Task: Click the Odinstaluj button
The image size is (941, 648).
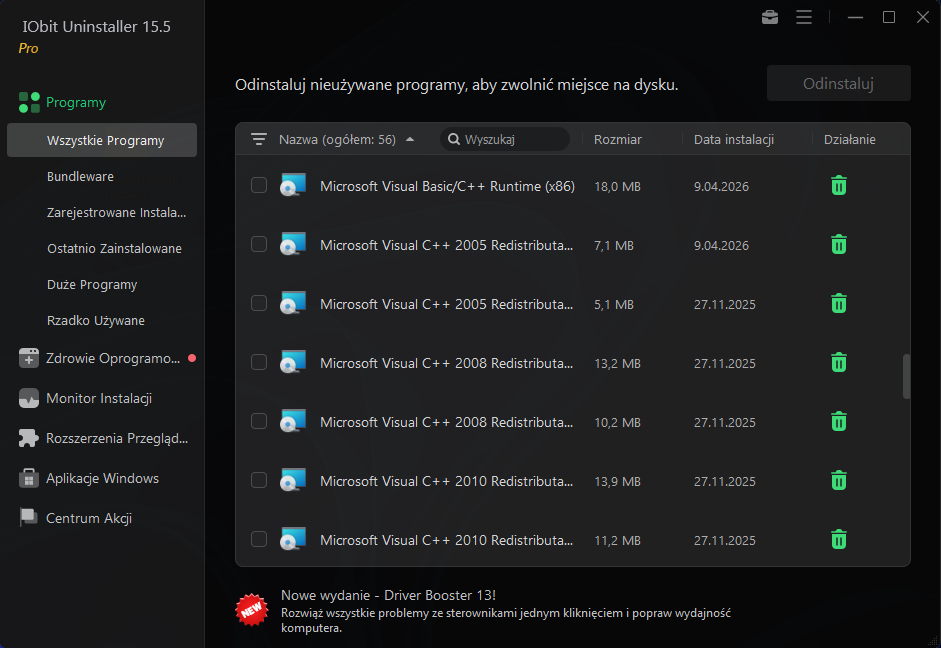Action: (x=838, y=83)
